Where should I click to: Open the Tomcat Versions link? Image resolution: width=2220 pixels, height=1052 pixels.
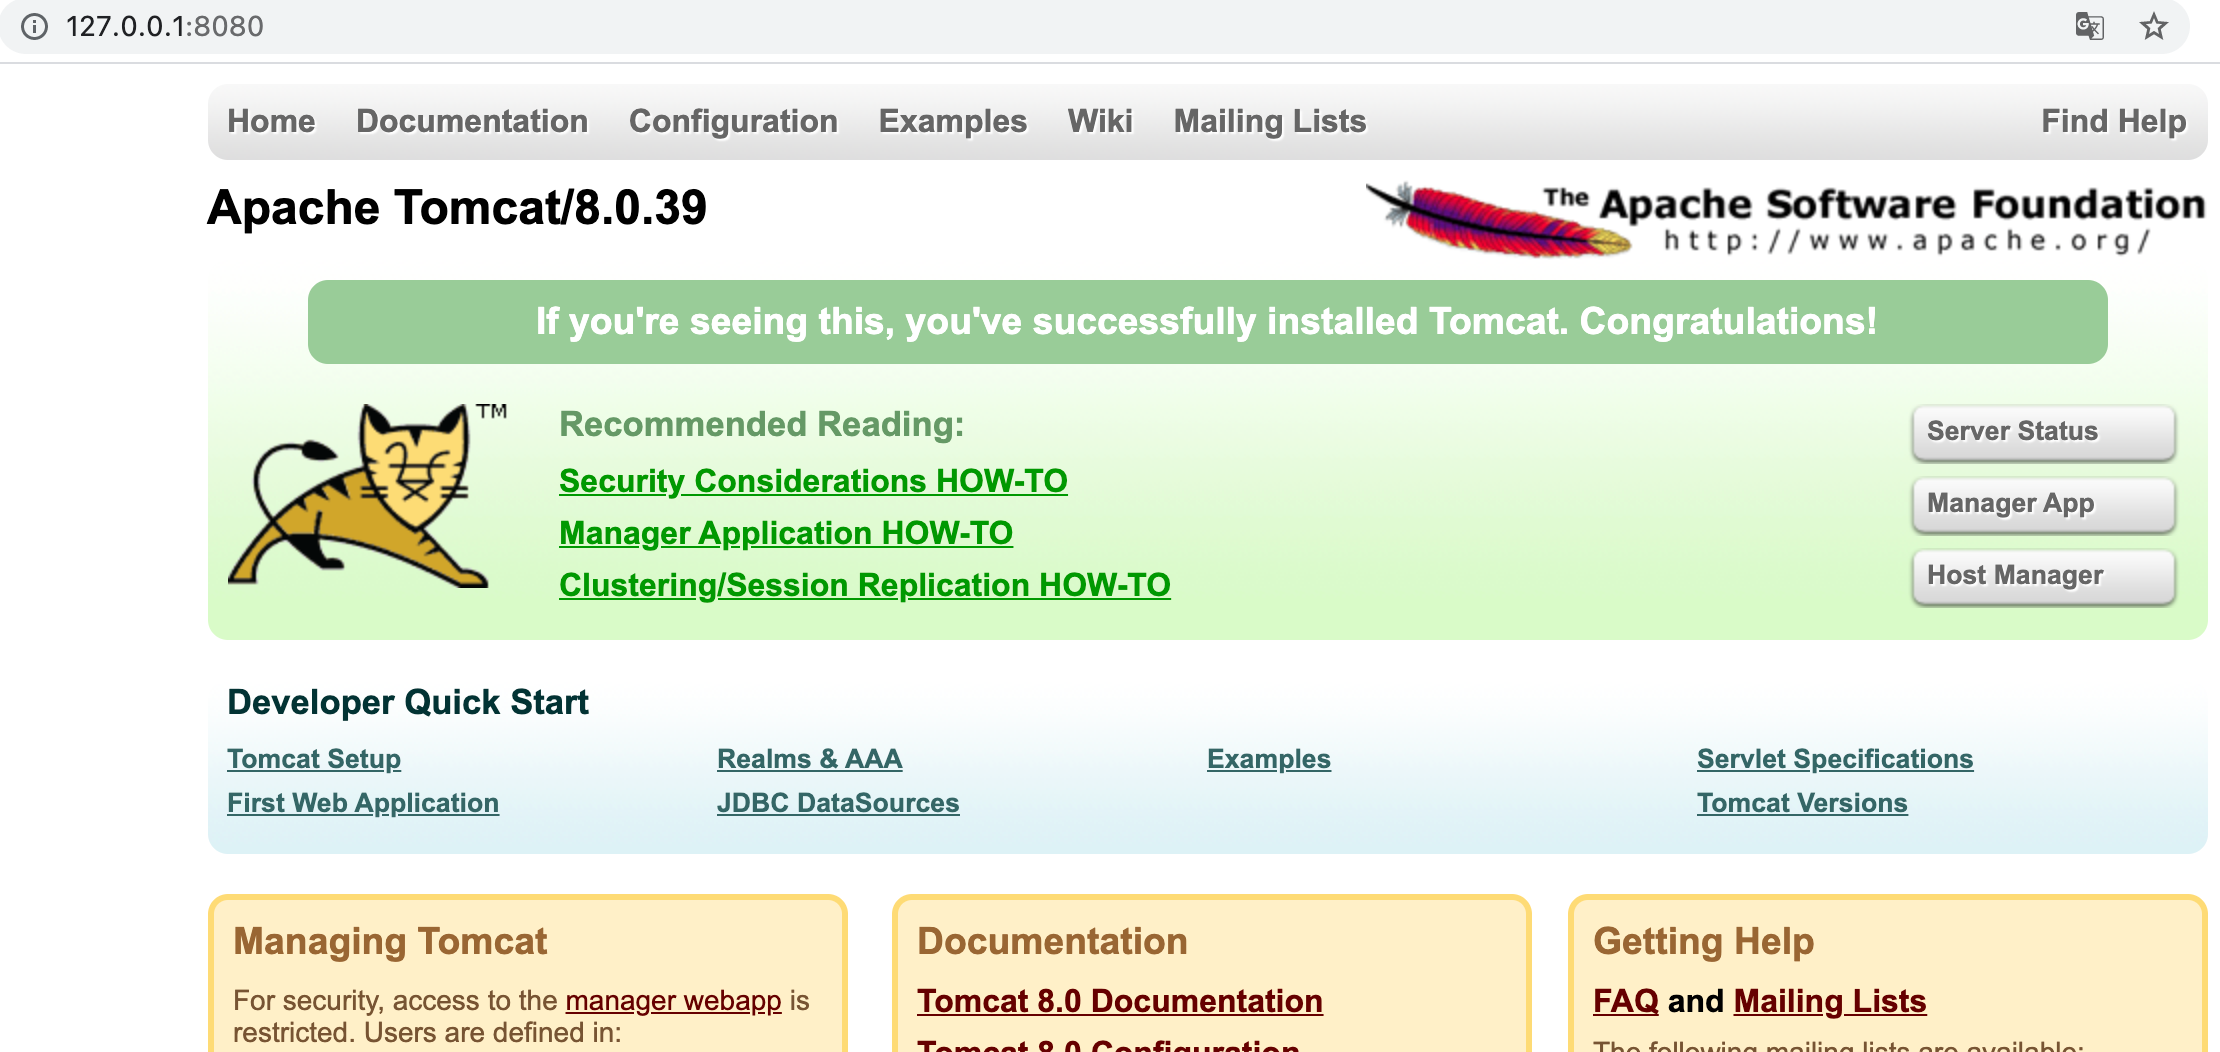click(1802, 803)
